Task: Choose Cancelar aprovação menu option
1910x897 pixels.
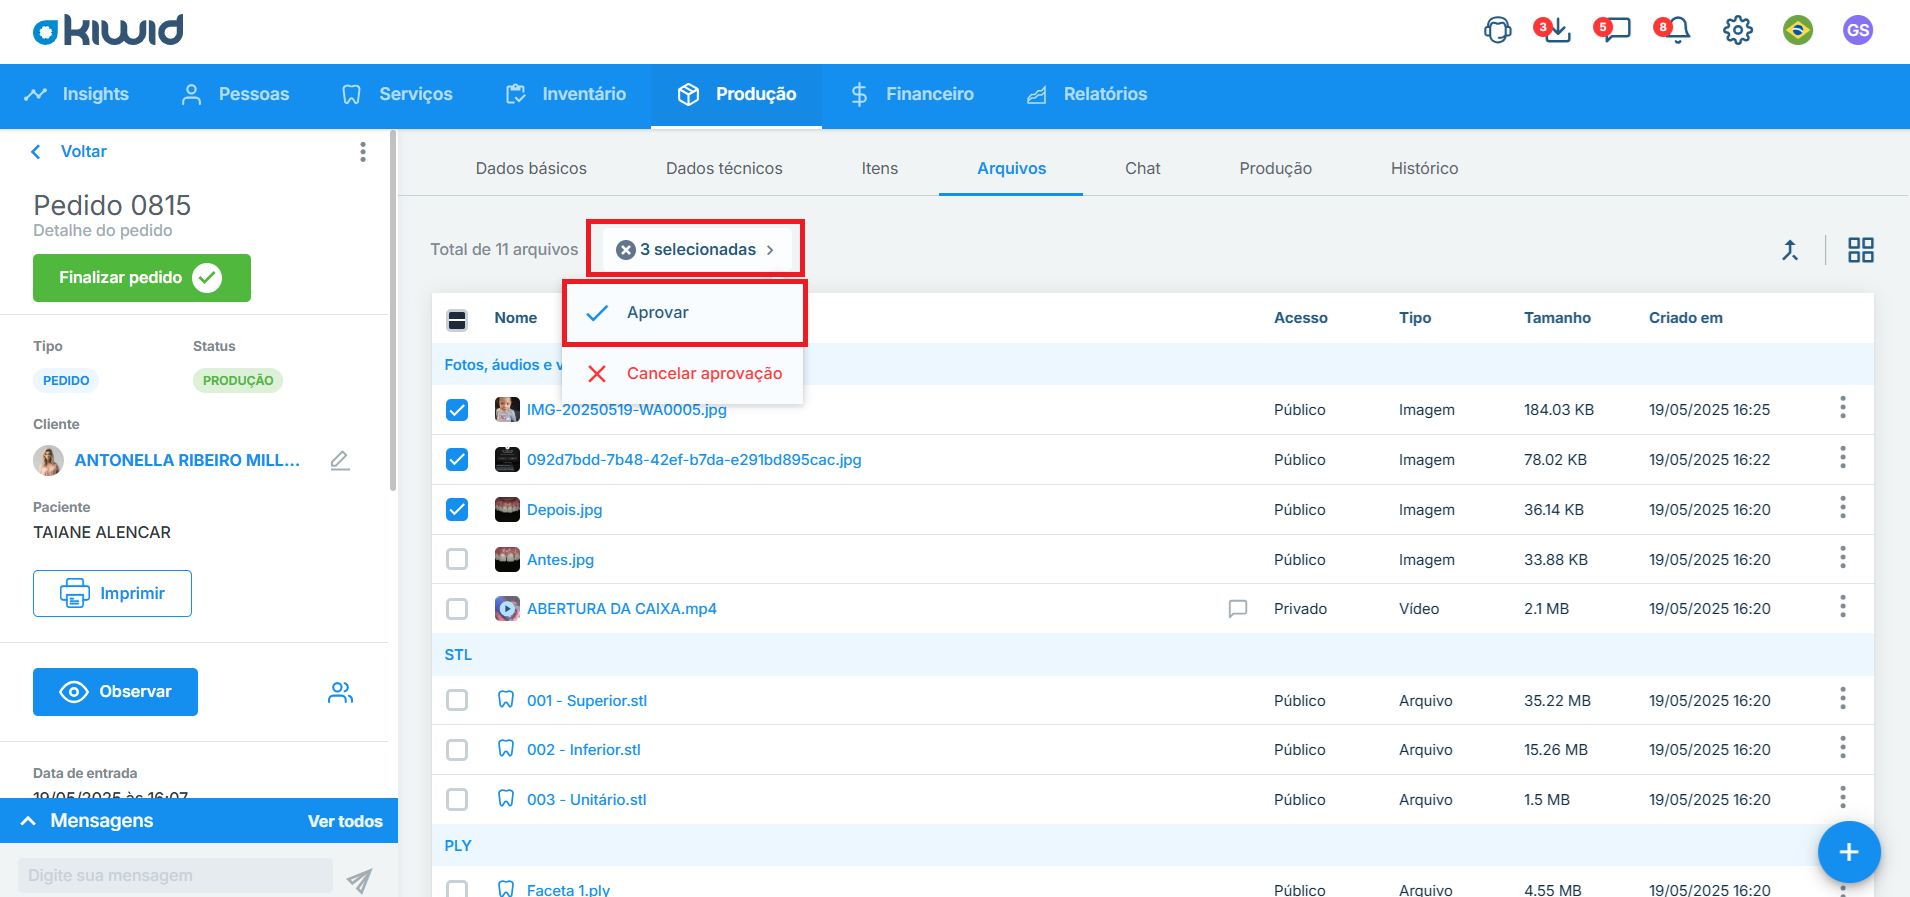Action: (684, 373)
